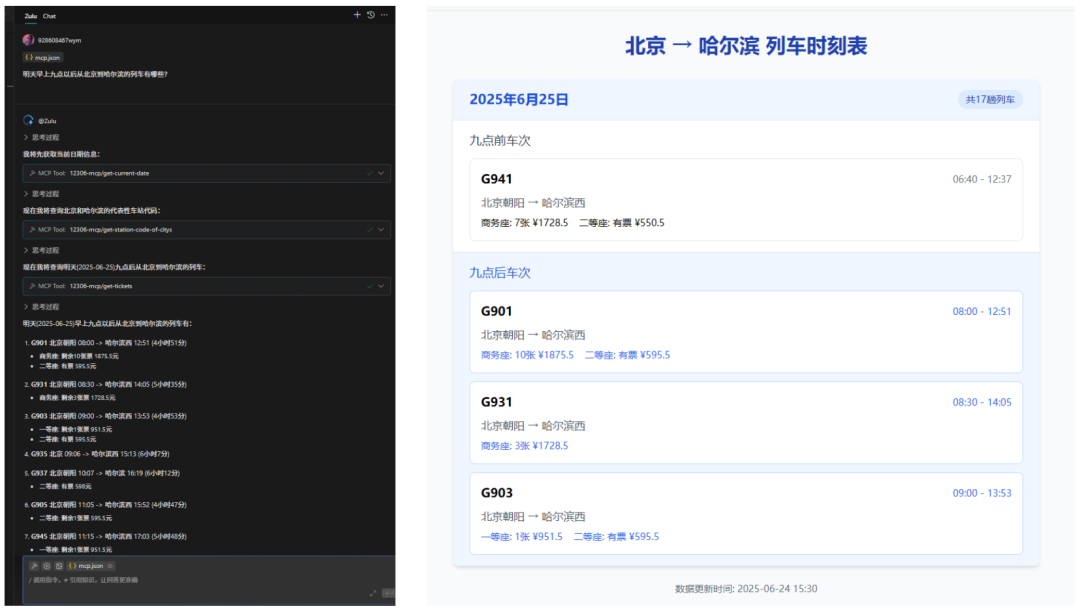Screen dimensions: 1080x611
Task: Click the checkmark on the get-current-date MCP tool
Action: [x=370, y=173]
